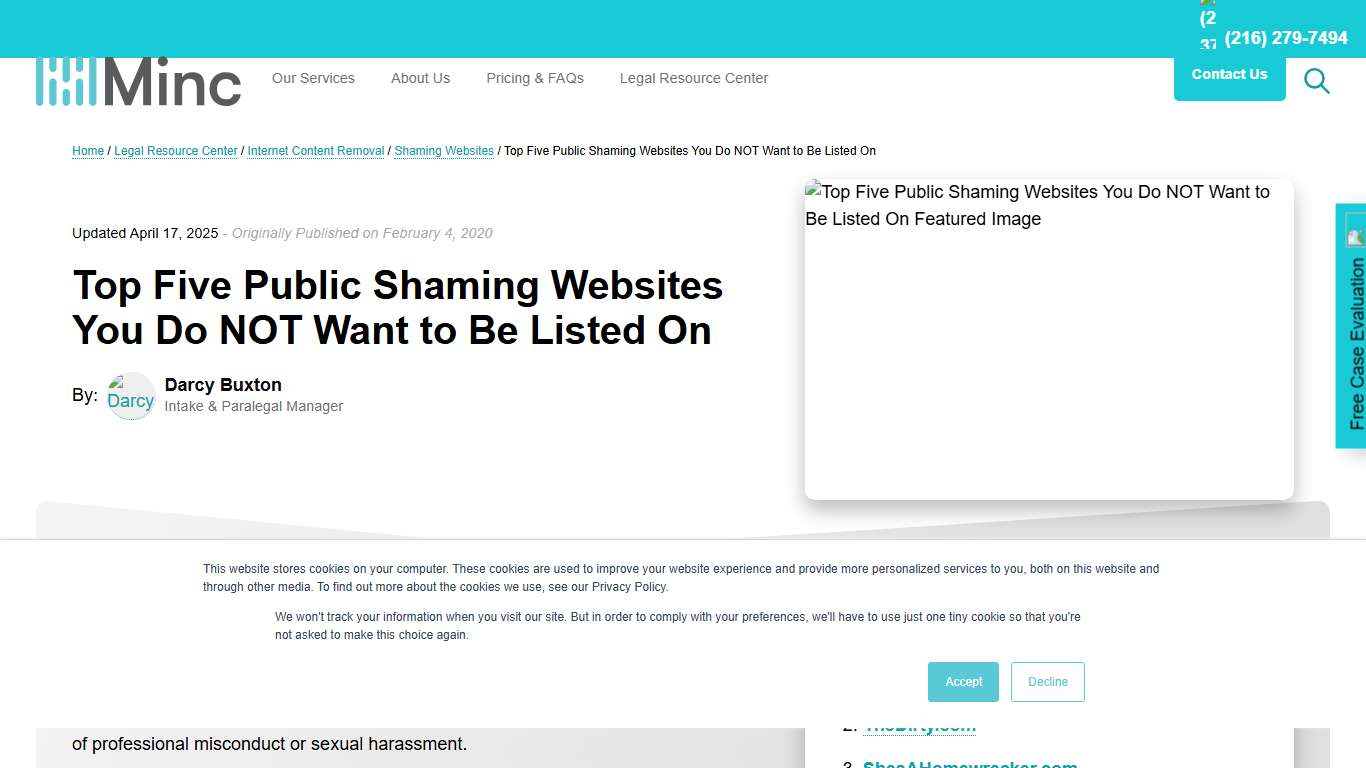Viewport: 1366px width, 768px height.
Task: Click Darcy Buxton's author avatar
Action: [130, 396]
